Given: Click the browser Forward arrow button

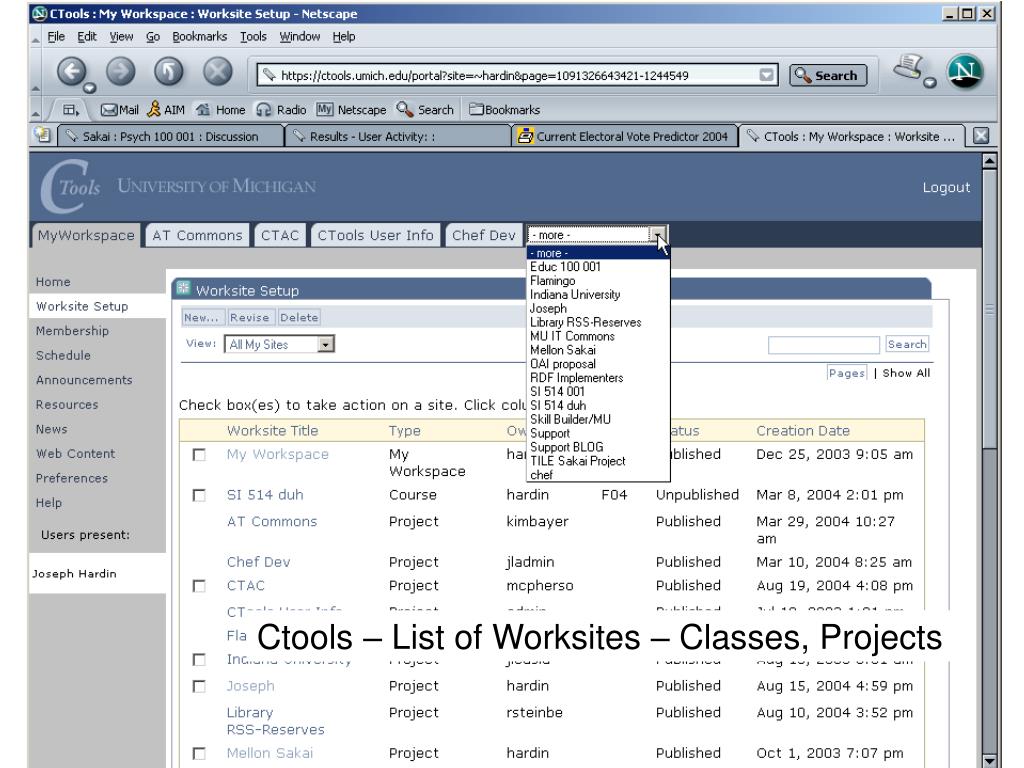Looking at the screenshot, I should point(120,71).
